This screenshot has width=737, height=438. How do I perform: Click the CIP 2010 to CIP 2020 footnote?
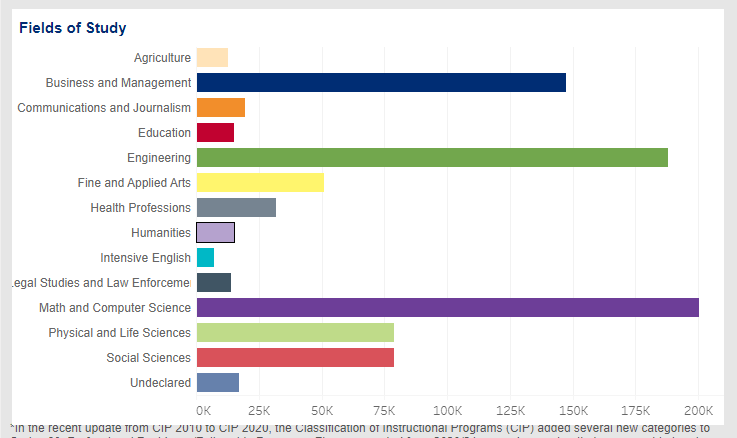(361, 430)
